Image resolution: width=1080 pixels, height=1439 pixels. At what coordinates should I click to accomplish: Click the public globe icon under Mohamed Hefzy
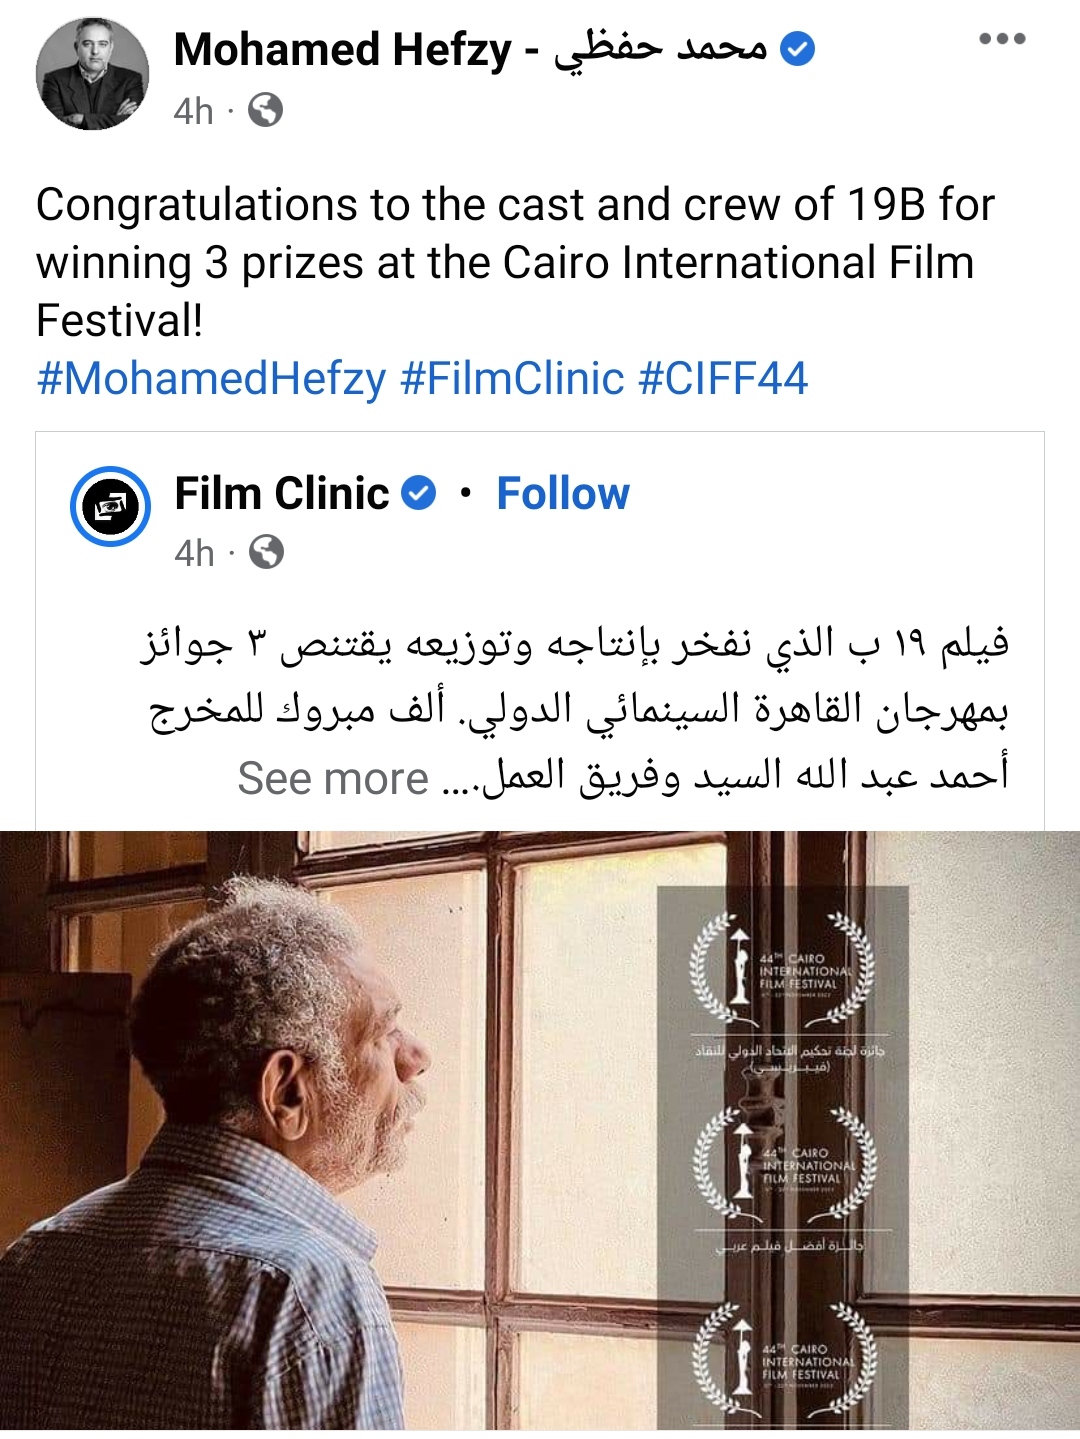(265, 110)
